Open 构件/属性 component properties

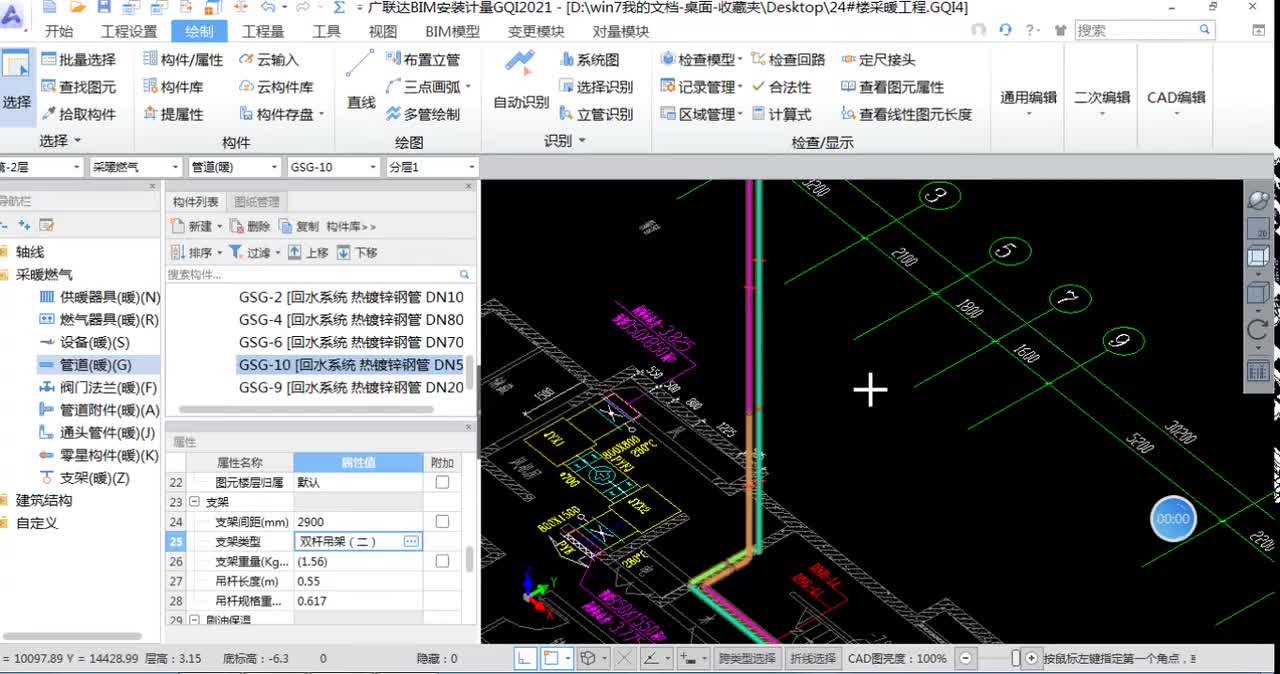[x=183, y=60]
